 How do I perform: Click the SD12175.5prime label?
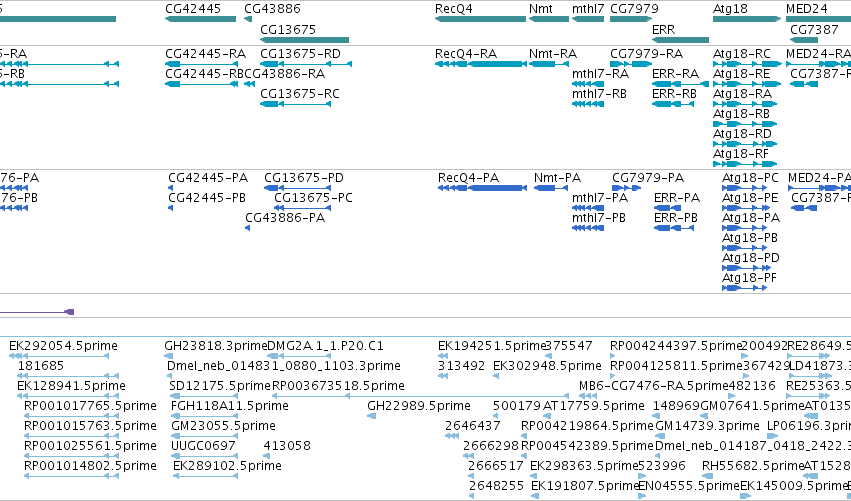(x=220, y=386)
